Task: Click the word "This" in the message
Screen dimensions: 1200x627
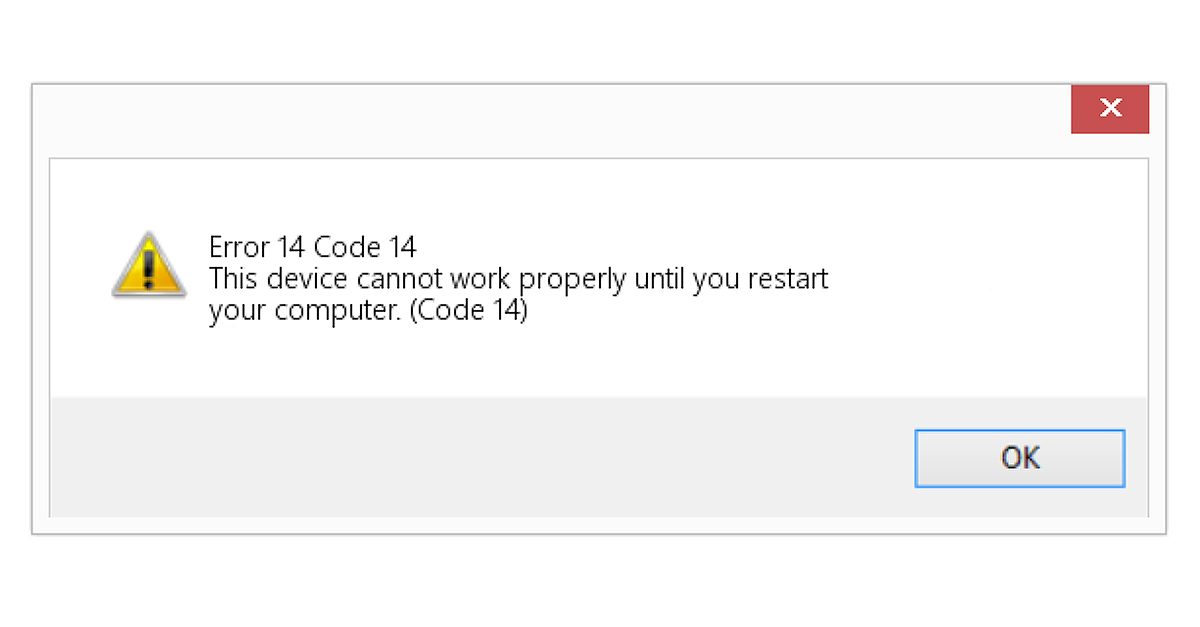Action: pyautogui.click(x=234, y=278)
